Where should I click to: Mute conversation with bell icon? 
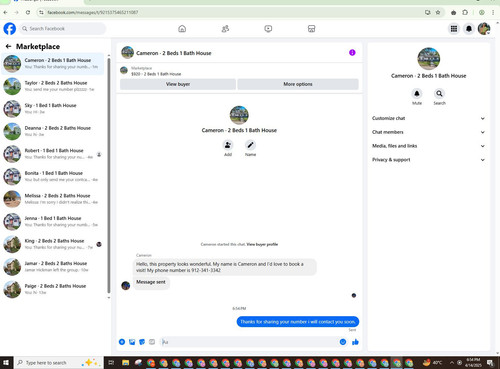417,93
